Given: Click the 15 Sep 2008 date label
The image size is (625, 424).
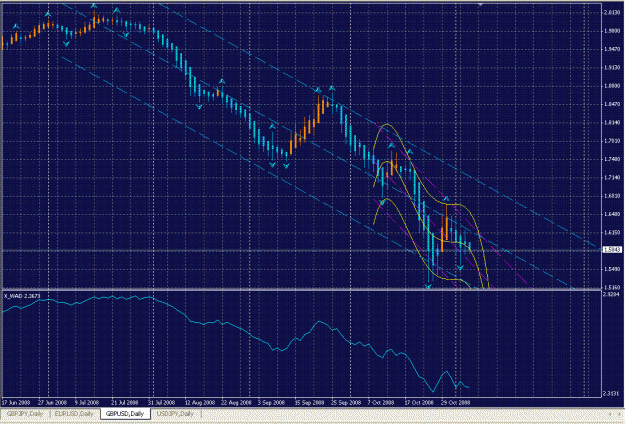Looking at the screenshot, I should pyautogui.click(x=309, y=402).
